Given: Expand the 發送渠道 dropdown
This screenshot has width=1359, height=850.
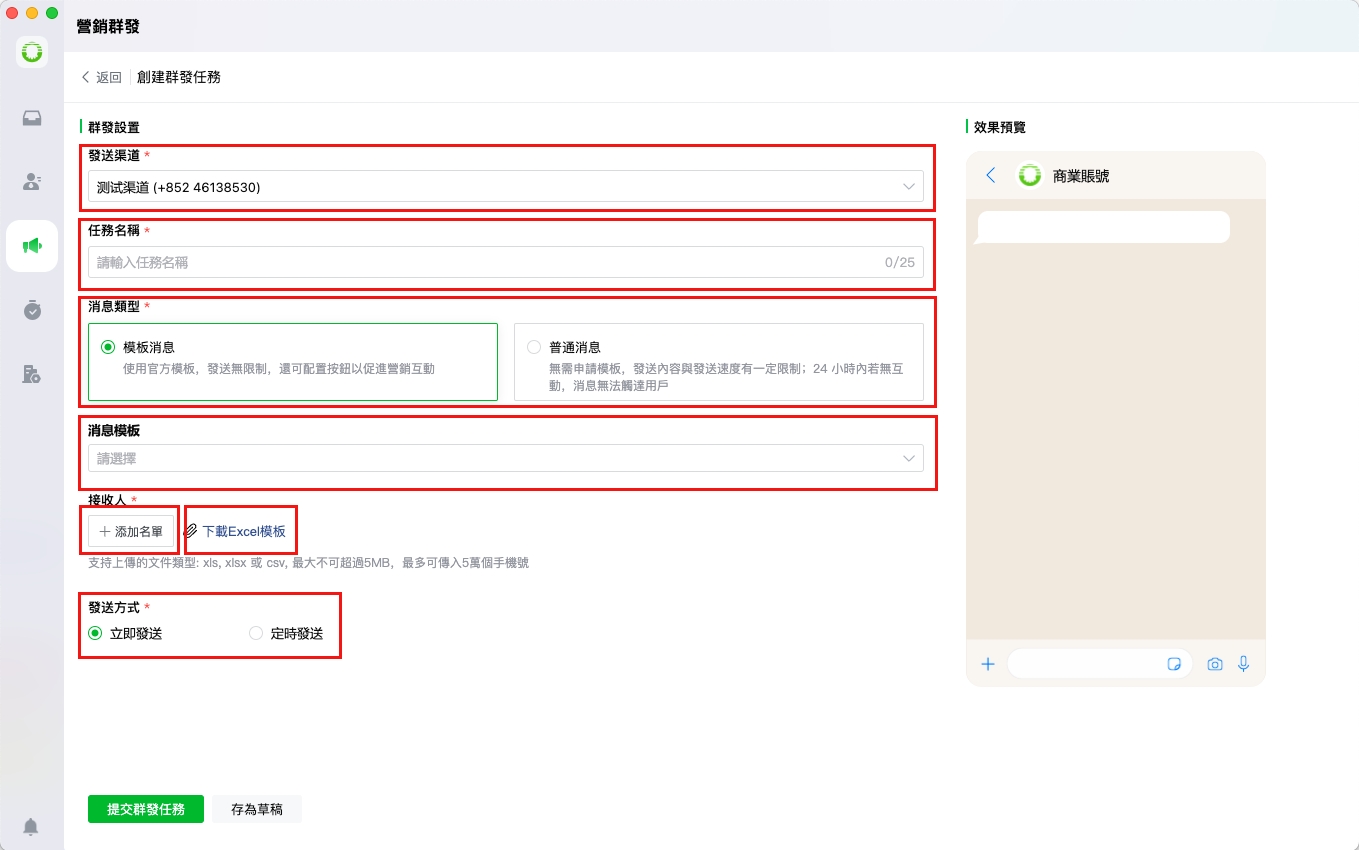Looking at the screenshot, I should 505,187.
